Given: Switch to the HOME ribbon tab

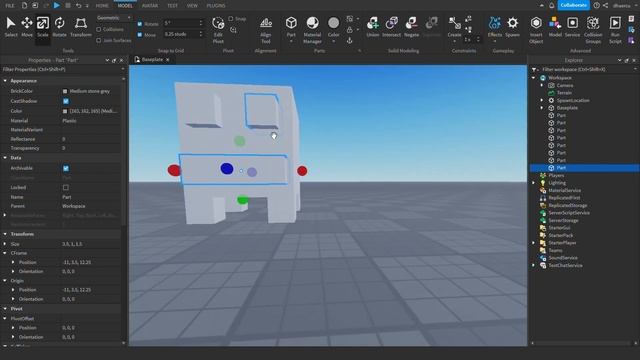Looking at the screenshot, I should pos(102,6).
